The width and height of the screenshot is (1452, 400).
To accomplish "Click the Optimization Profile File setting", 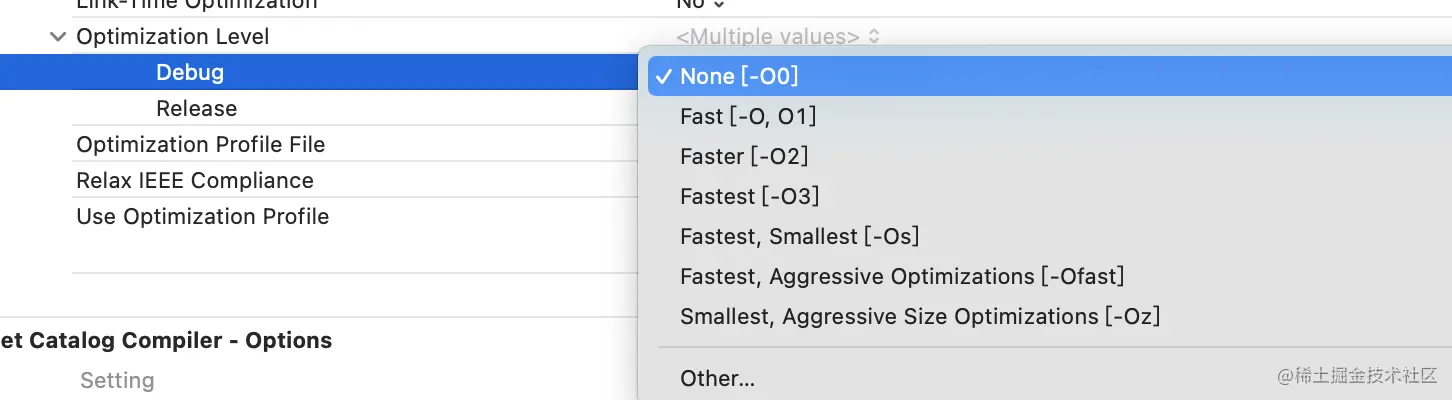I will click(x=200, y=145).
